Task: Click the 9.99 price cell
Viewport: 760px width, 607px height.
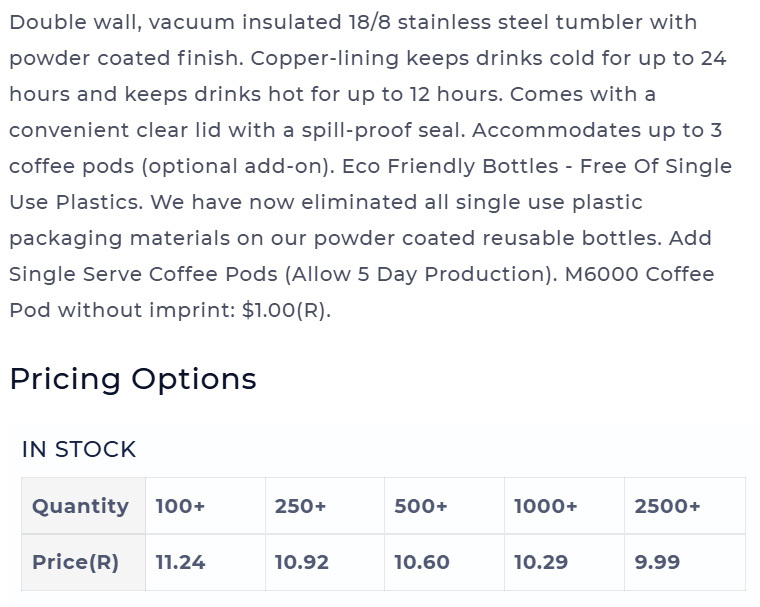Action: click(x=685, y=562)
